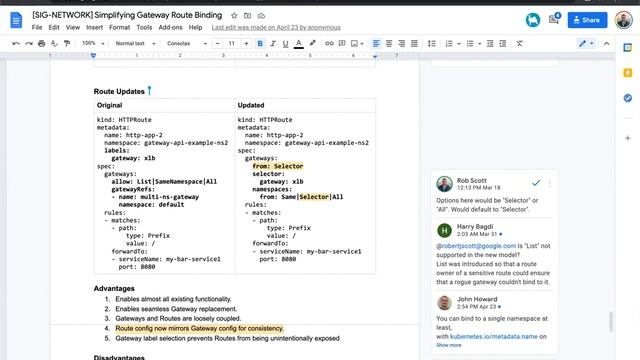
Task: Click the Share button
Action: [x=587, y=20]
